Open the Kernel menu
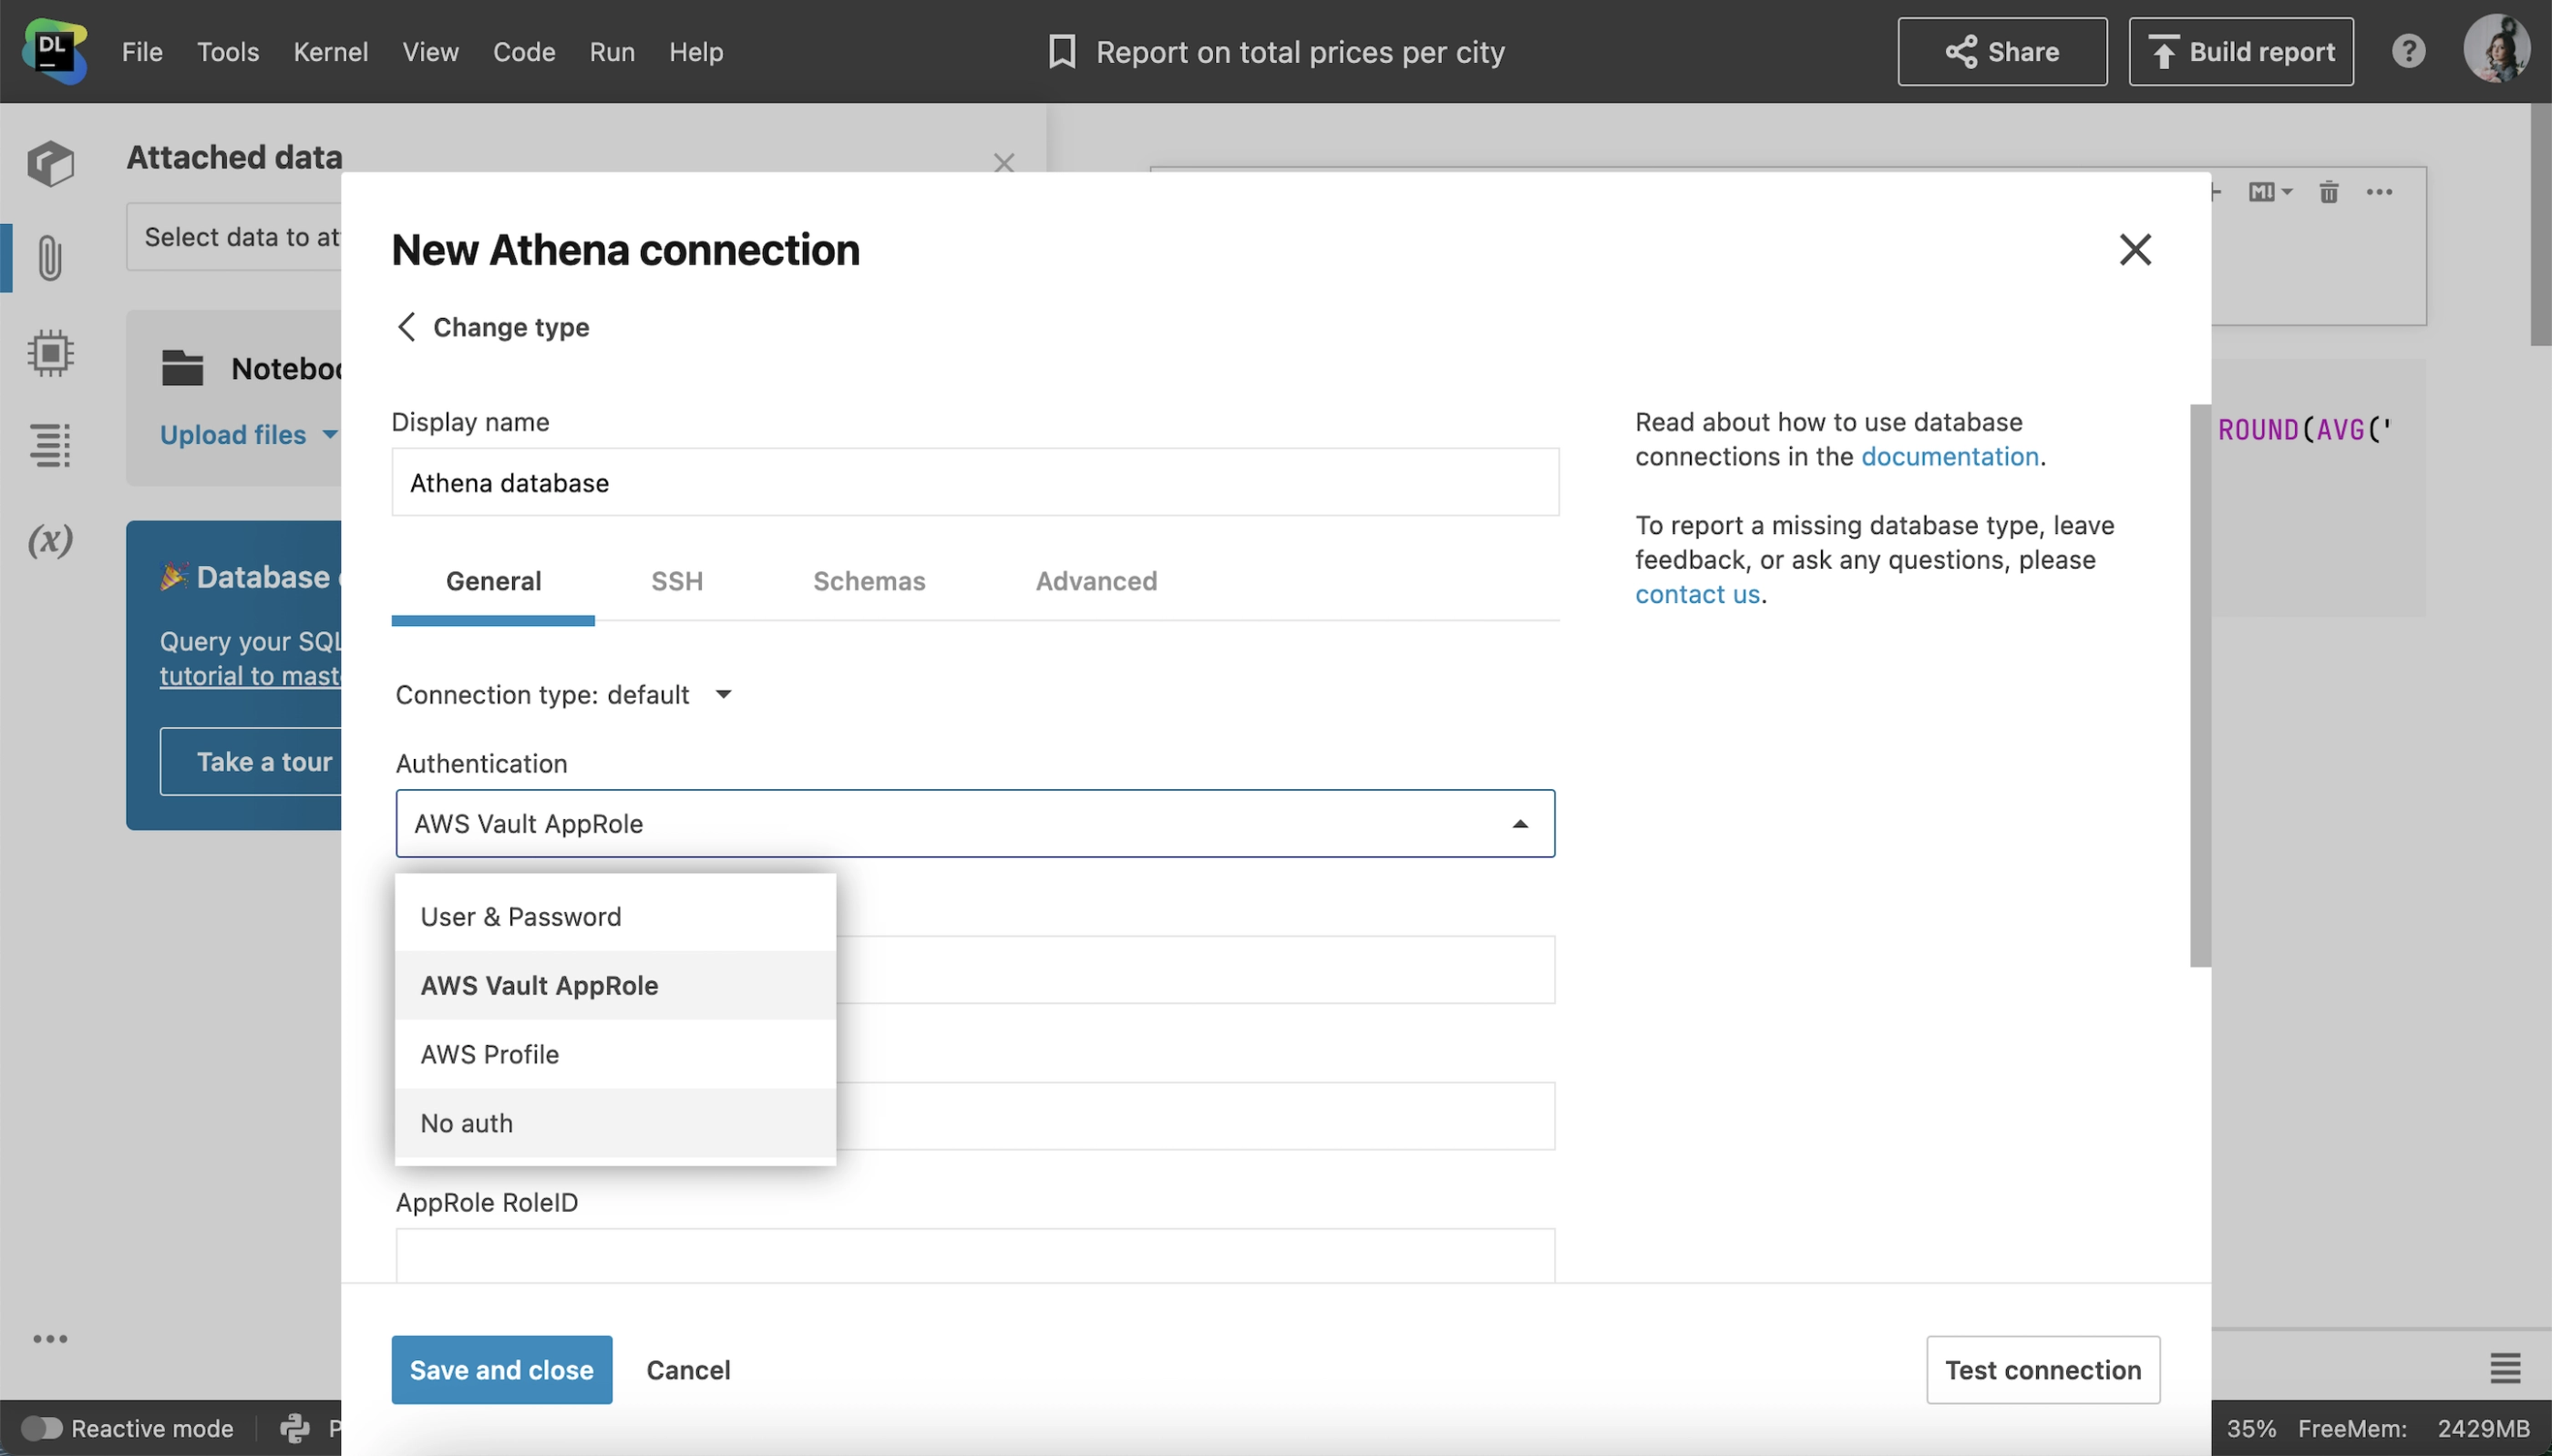Screen dimensions: 2552x1456 (330, 51)
